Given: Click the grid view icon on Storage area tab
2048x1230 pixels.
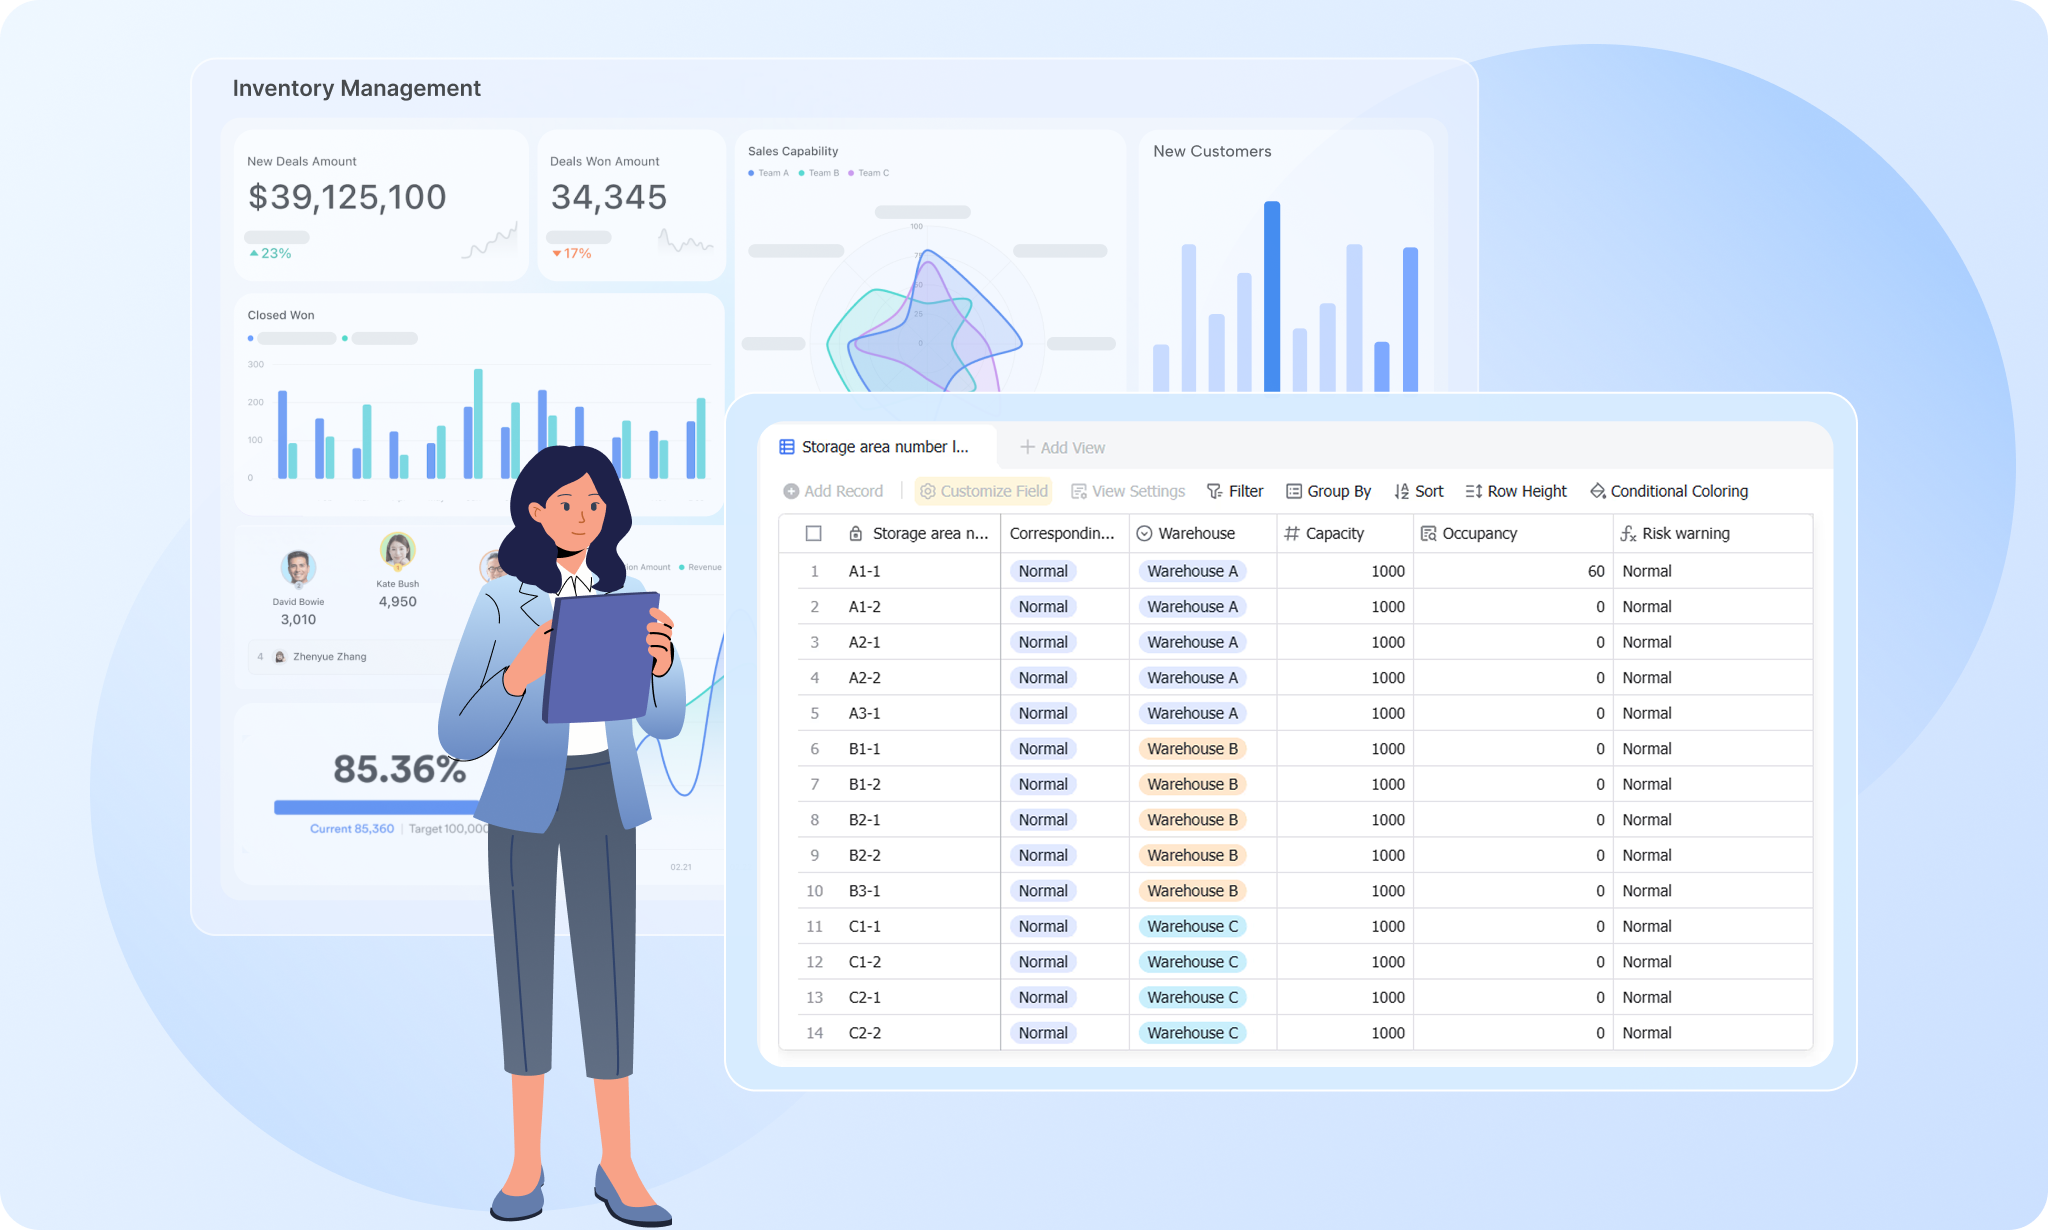Looking at the screenshot, I should pos(787,447).
